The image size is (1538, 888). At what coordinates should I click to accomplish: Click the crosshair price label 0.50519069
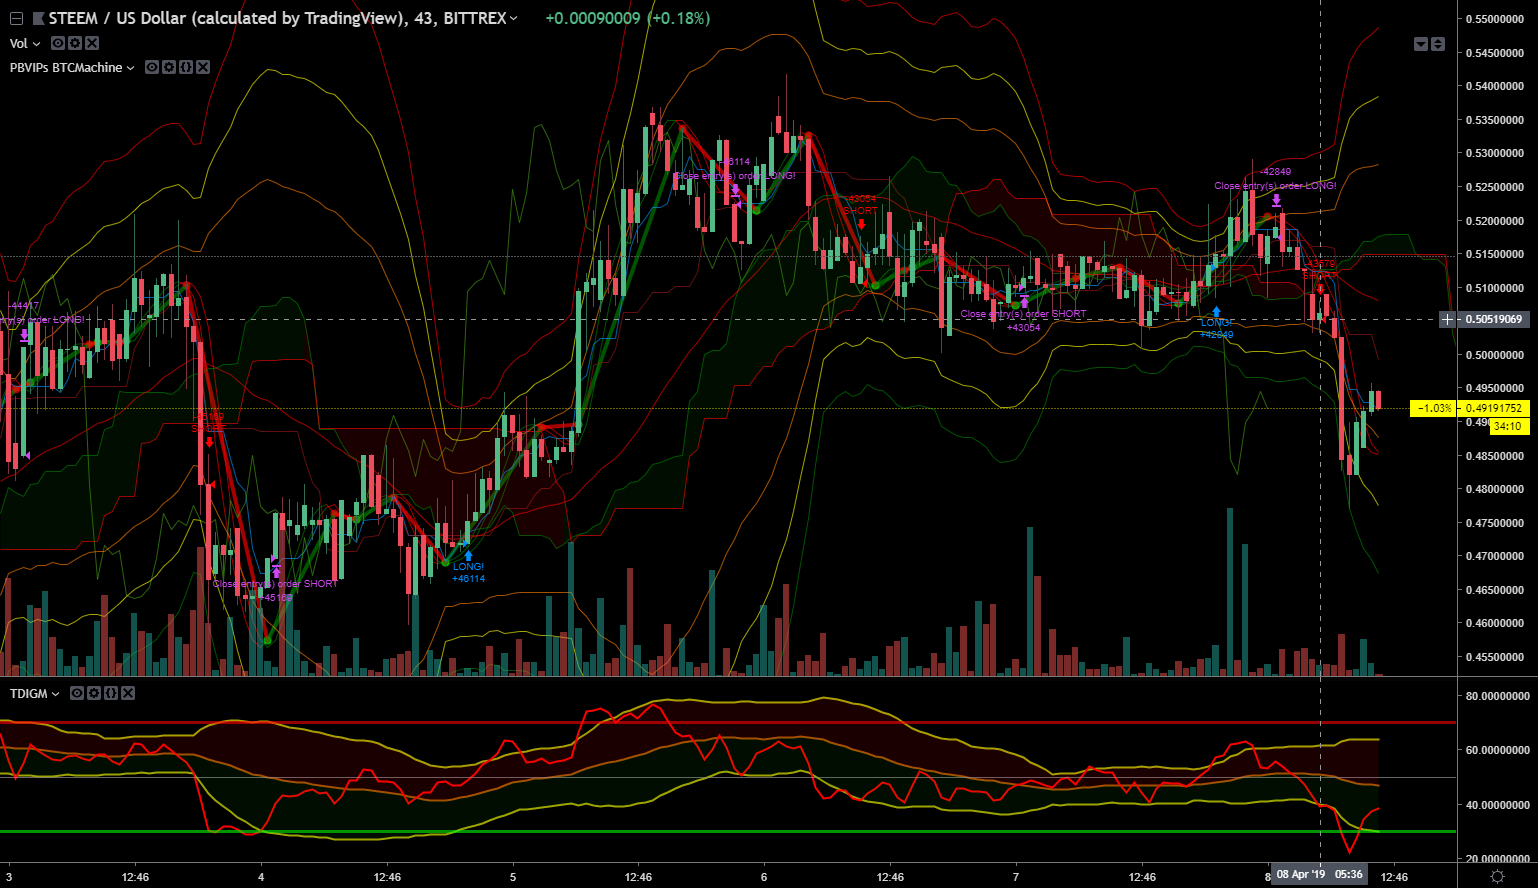click(x=1494, y=319)
